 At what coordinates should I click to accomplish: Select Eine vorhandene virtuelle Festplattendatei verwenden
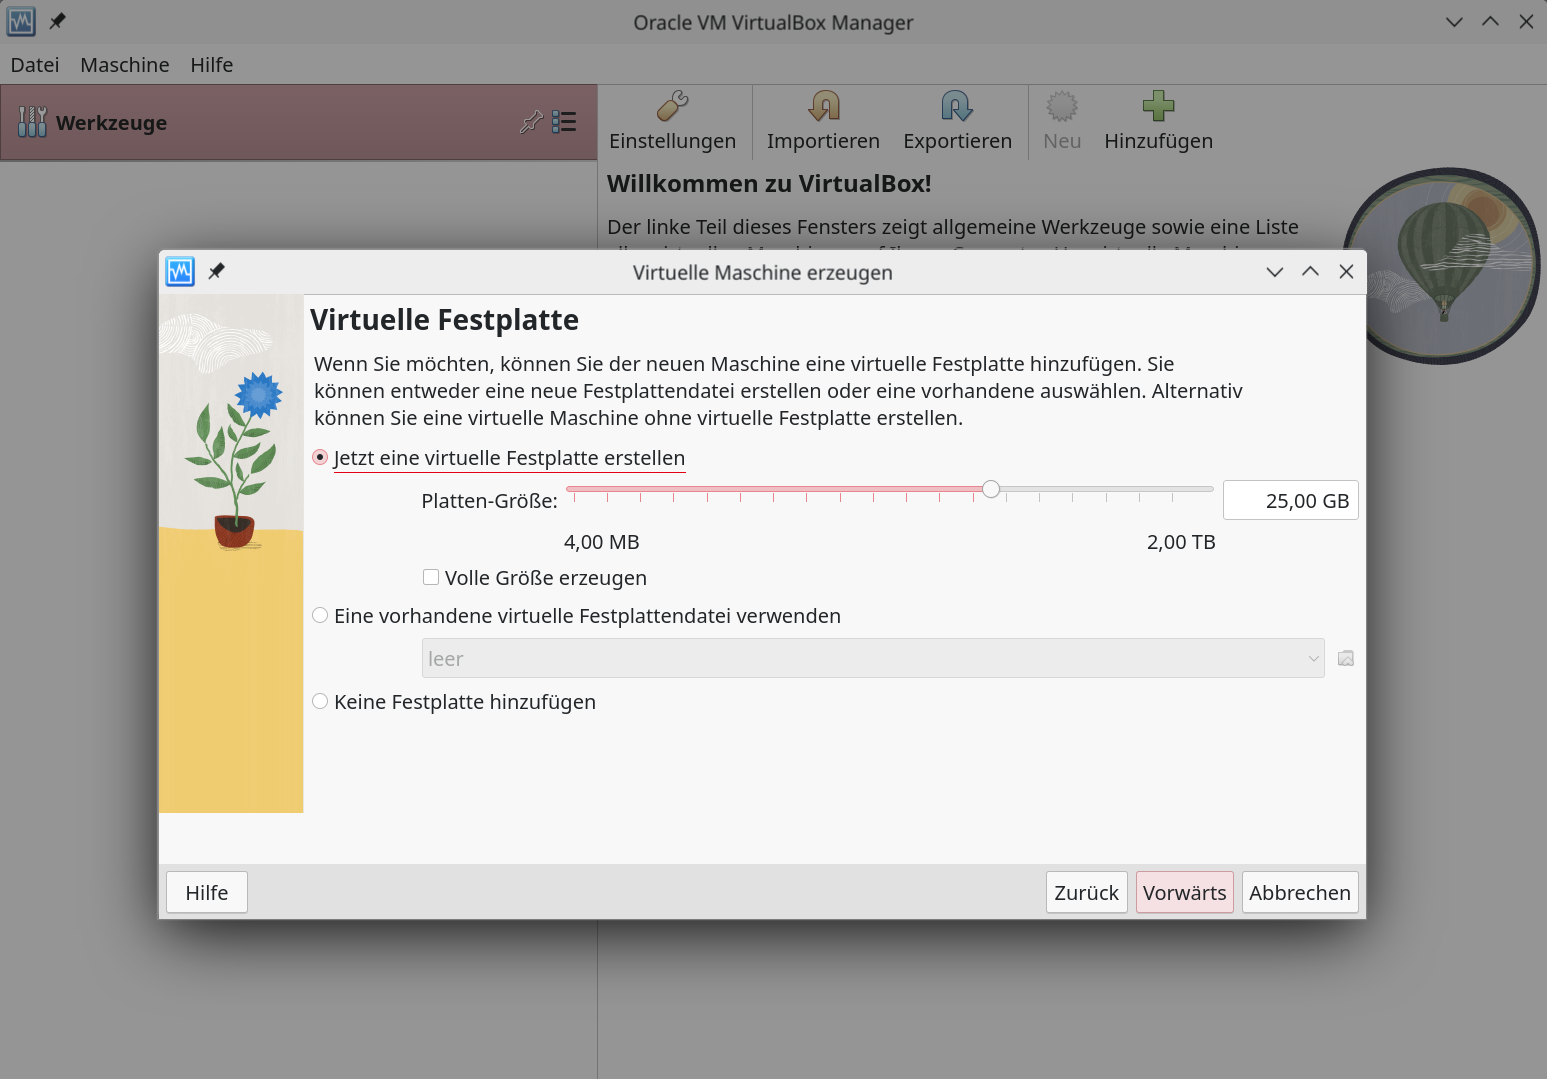(576, 616)
